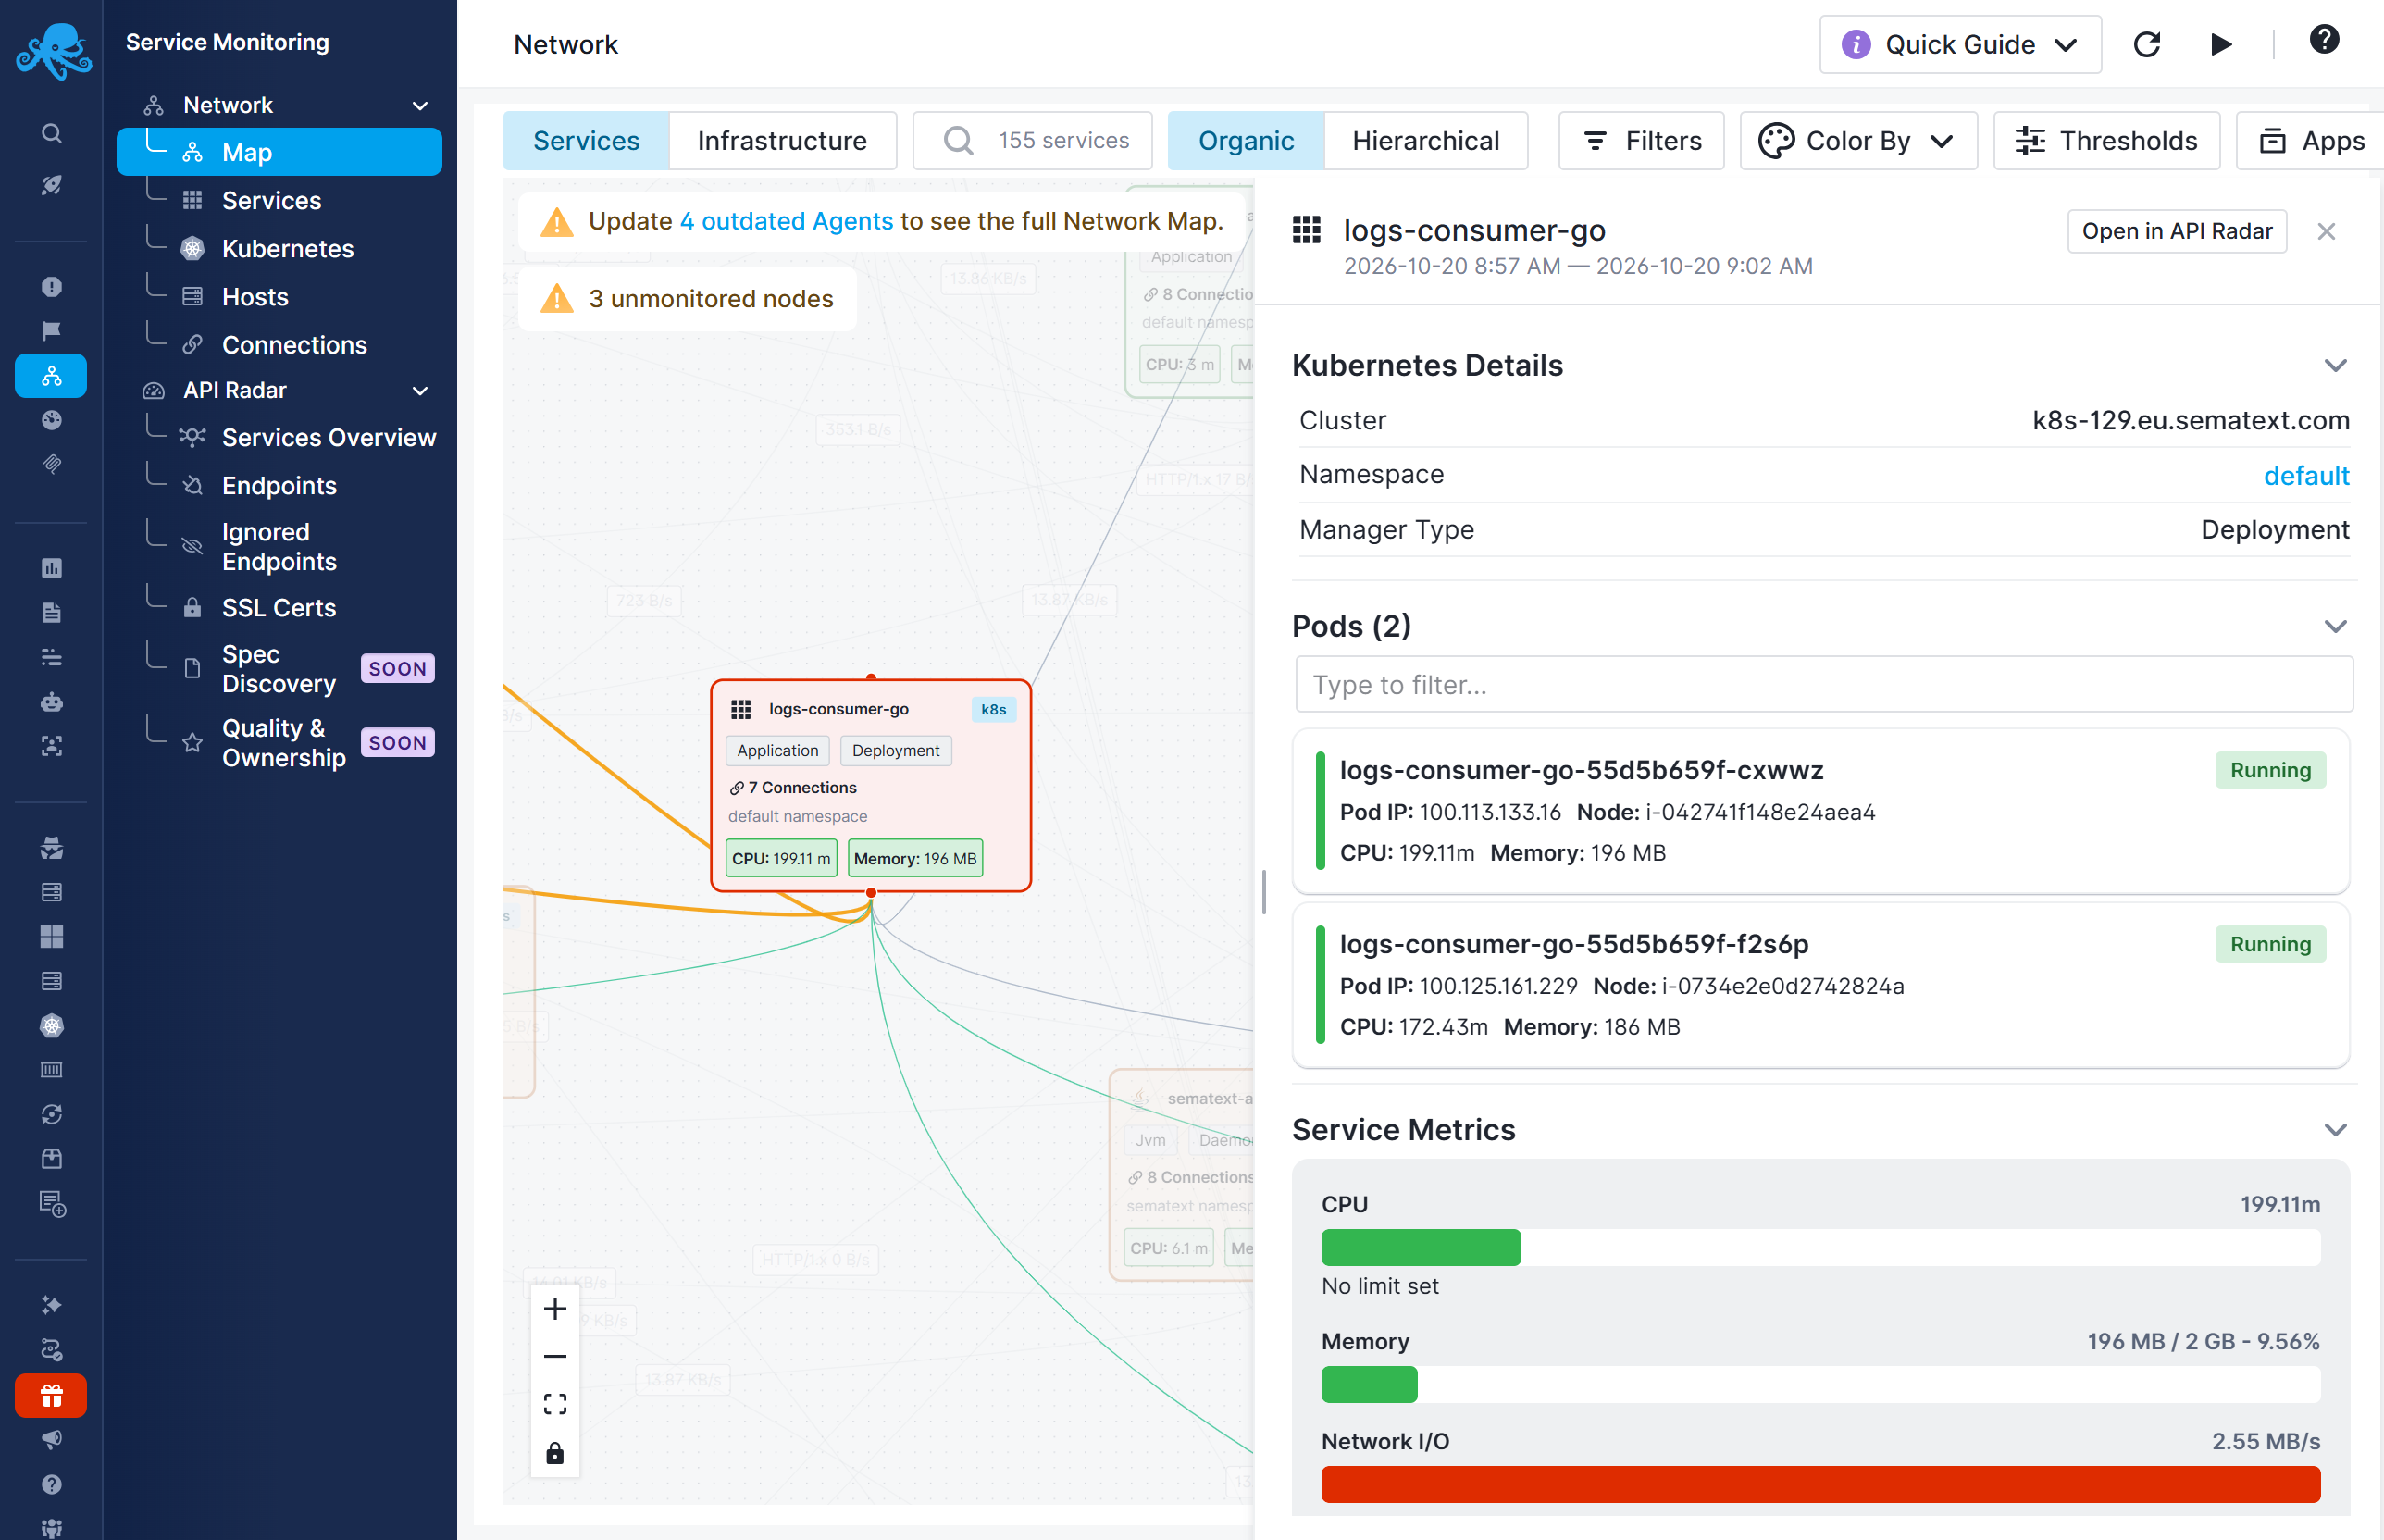The width and height of the screenshot is (2384, 1540).
Task: Click the red Network I/O bar
Action: 1820,1485
